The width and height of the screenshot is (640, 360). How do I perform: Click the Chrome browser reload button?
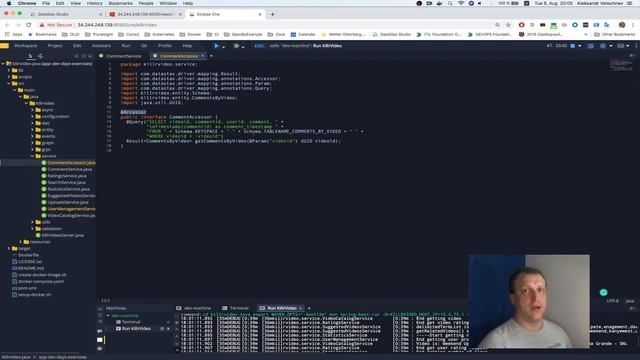pyautogui.click(x=29, y=25)
